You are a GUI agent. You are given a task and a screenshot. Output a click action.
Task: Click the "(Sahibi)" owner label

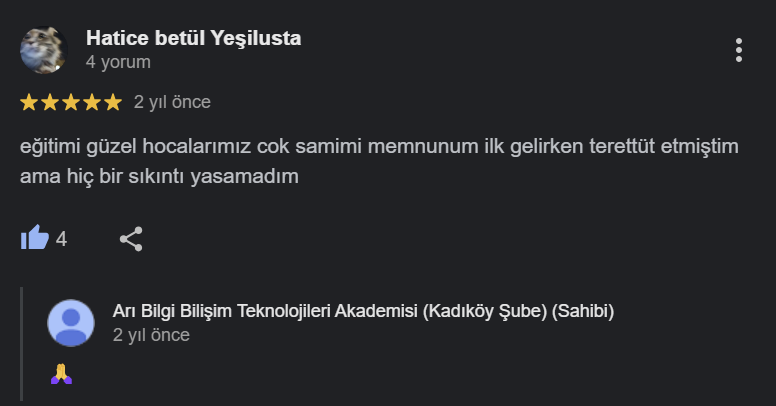pos(583,311)
